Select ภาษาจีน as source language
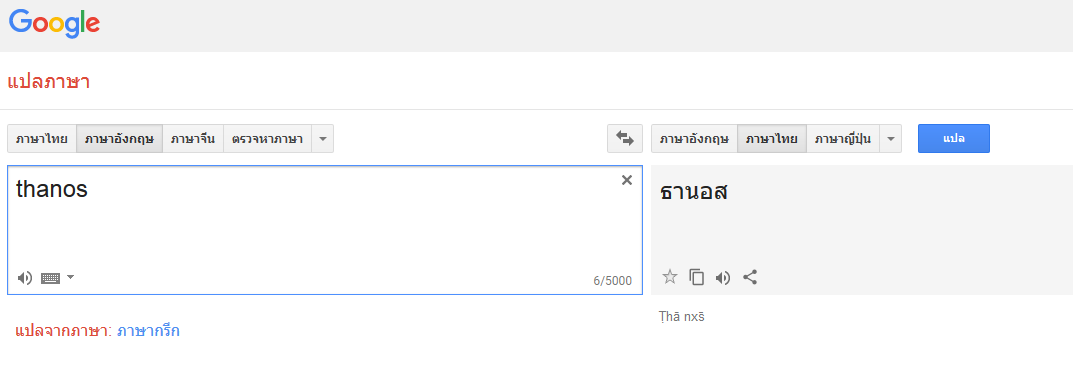Screen dimensions: 1073x368 [193, 139]
